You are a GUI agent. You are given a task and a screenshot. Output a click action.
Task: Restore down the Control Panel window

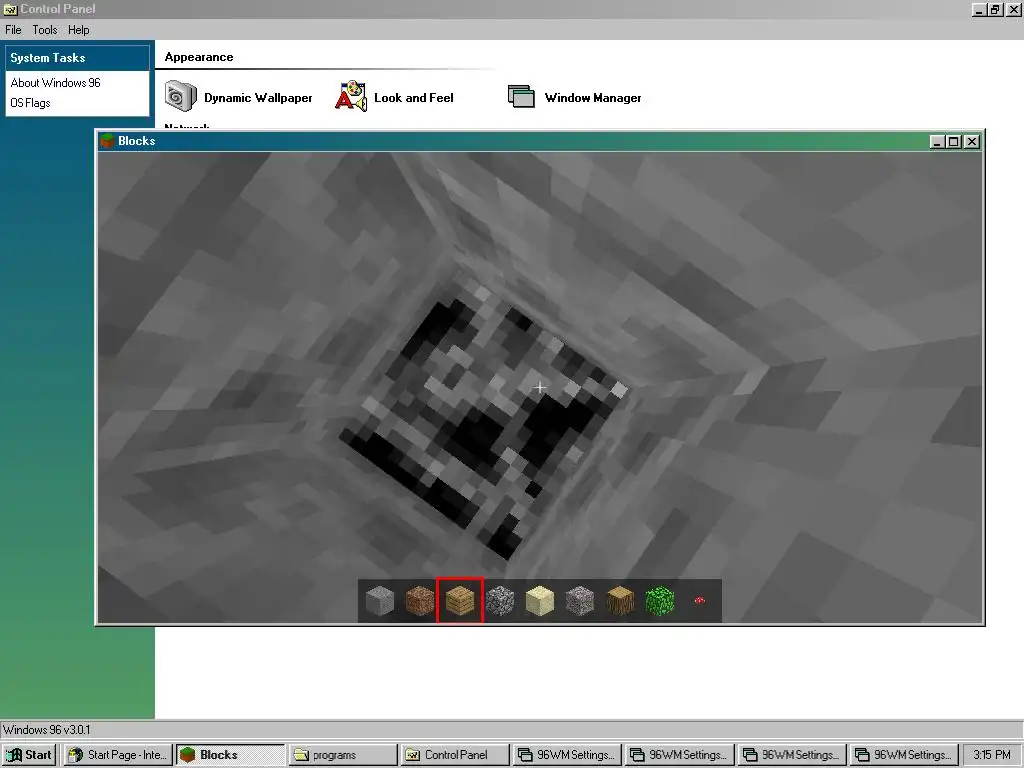995,9
